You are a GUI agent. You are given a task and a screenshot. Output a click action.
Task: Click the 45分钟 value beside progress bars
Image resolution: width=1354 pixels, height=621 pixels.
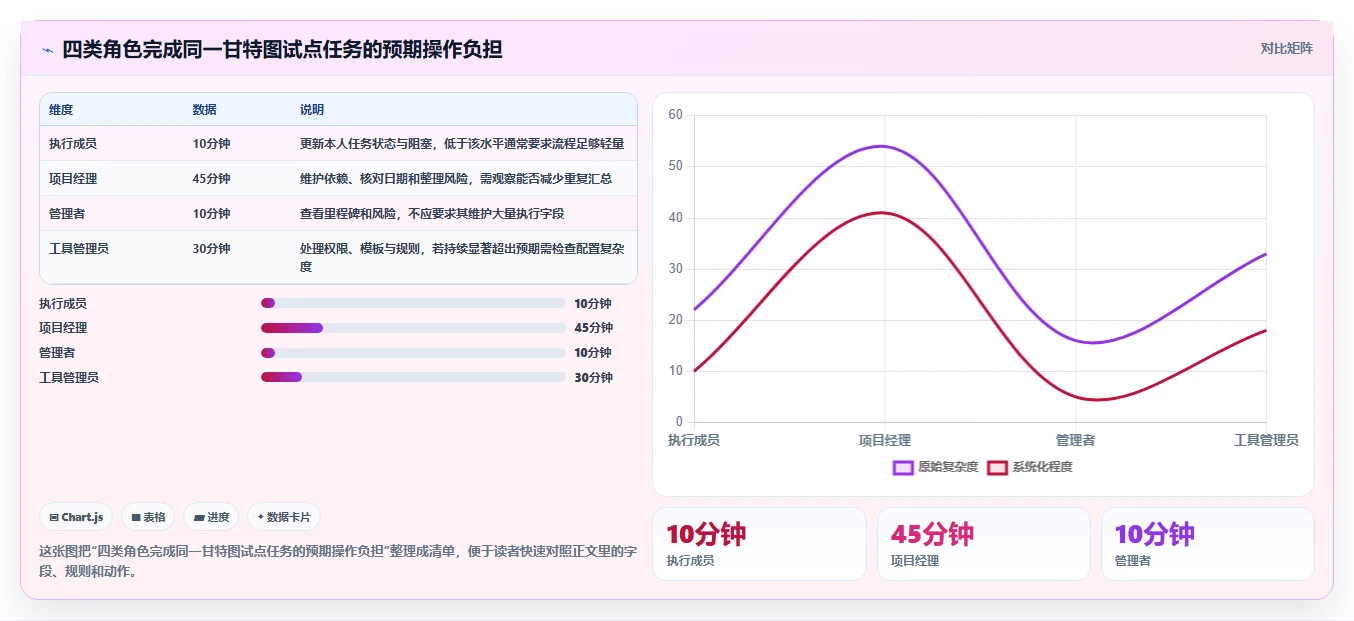click(594, 328)
